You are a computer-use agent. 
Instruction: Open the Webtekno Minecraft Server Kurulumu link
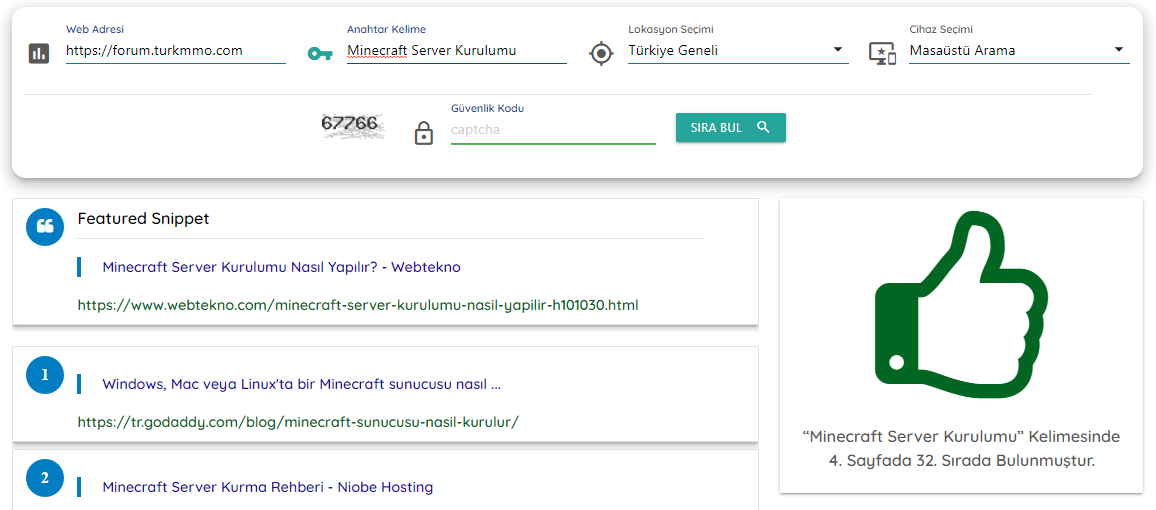point(282,267)
